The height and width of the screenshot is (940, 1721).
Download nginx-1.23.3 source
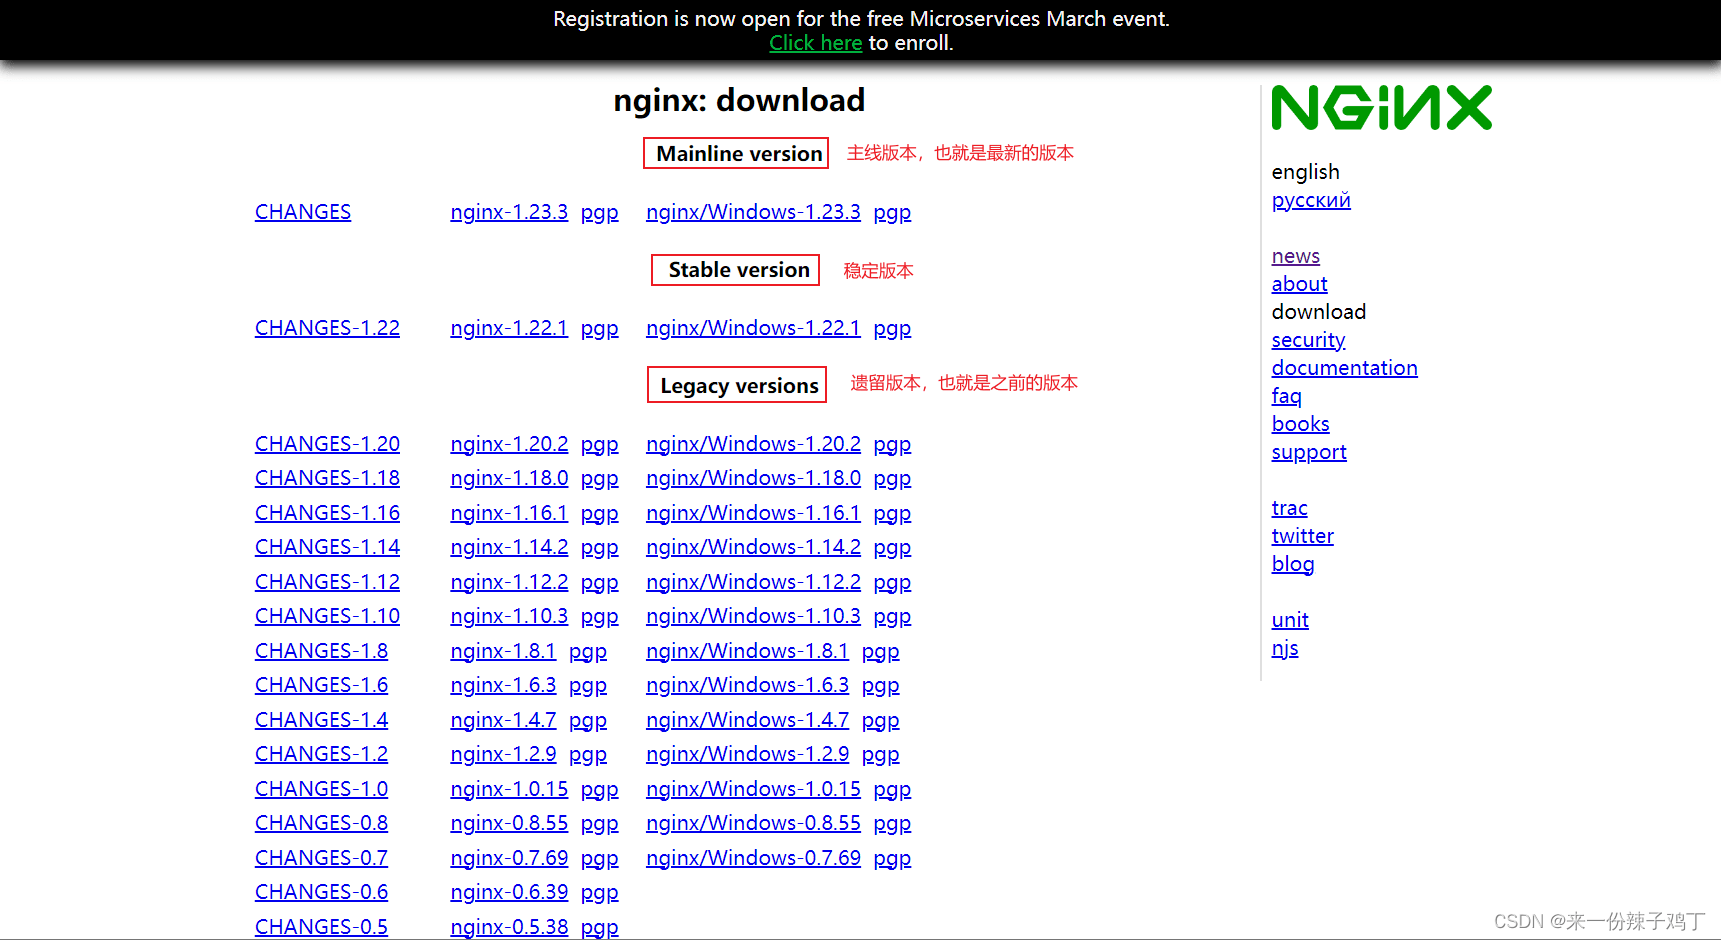(x=509, y=212)
